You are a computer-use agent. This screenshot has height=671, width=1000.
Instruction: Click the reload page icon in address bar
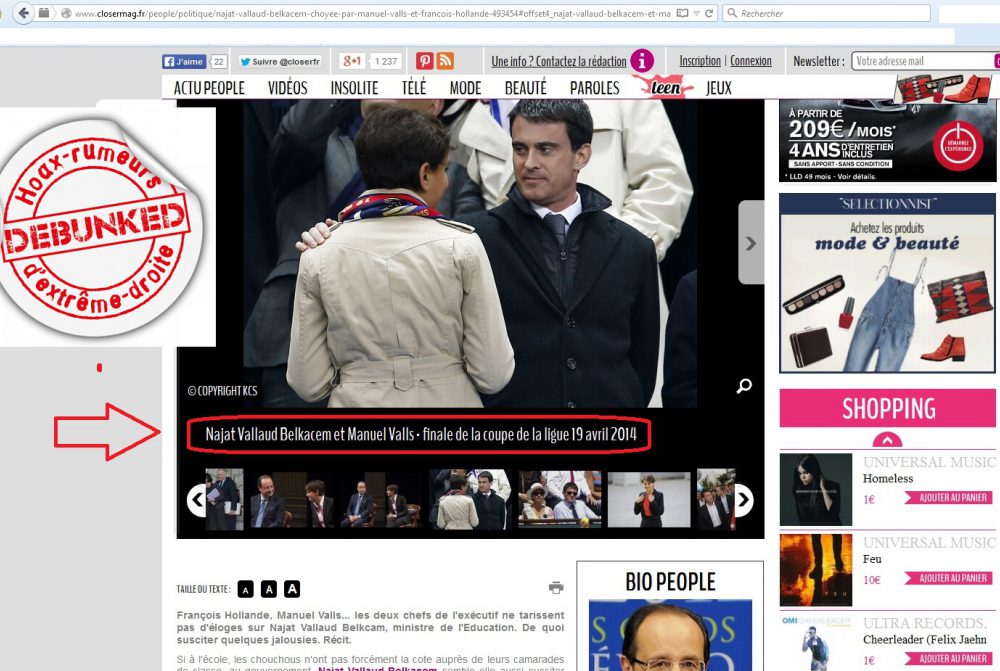click(709, 13)
